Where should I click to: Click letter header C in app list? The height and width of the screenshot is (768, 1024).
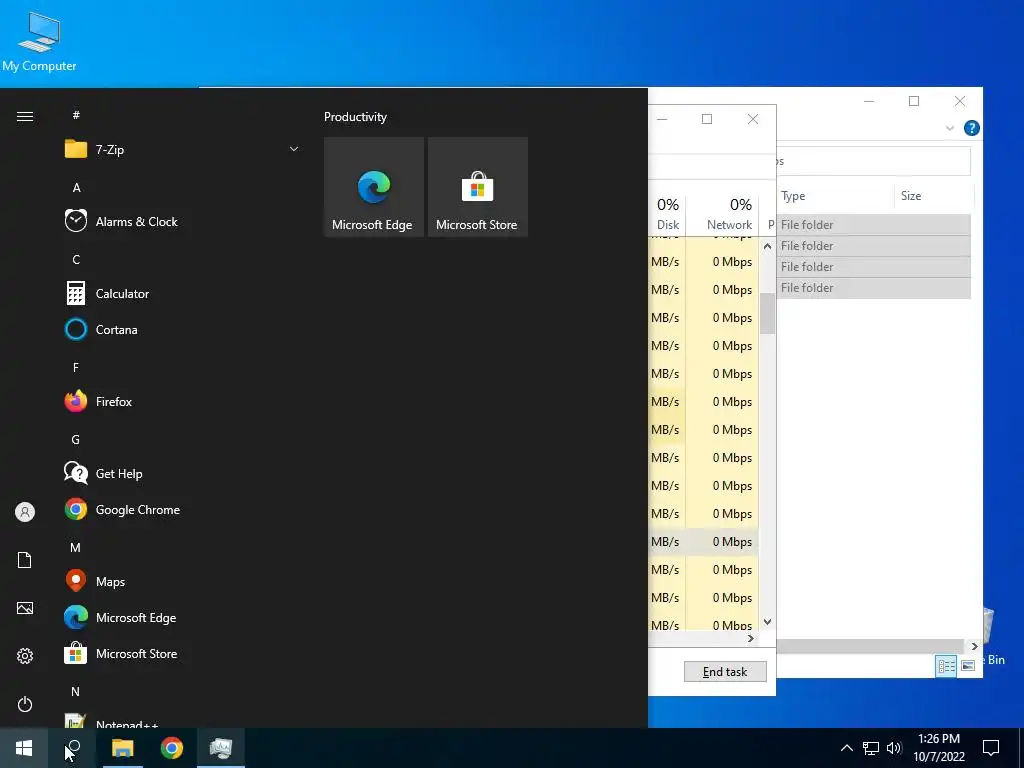pyautogui.click(x=76, y=260)
